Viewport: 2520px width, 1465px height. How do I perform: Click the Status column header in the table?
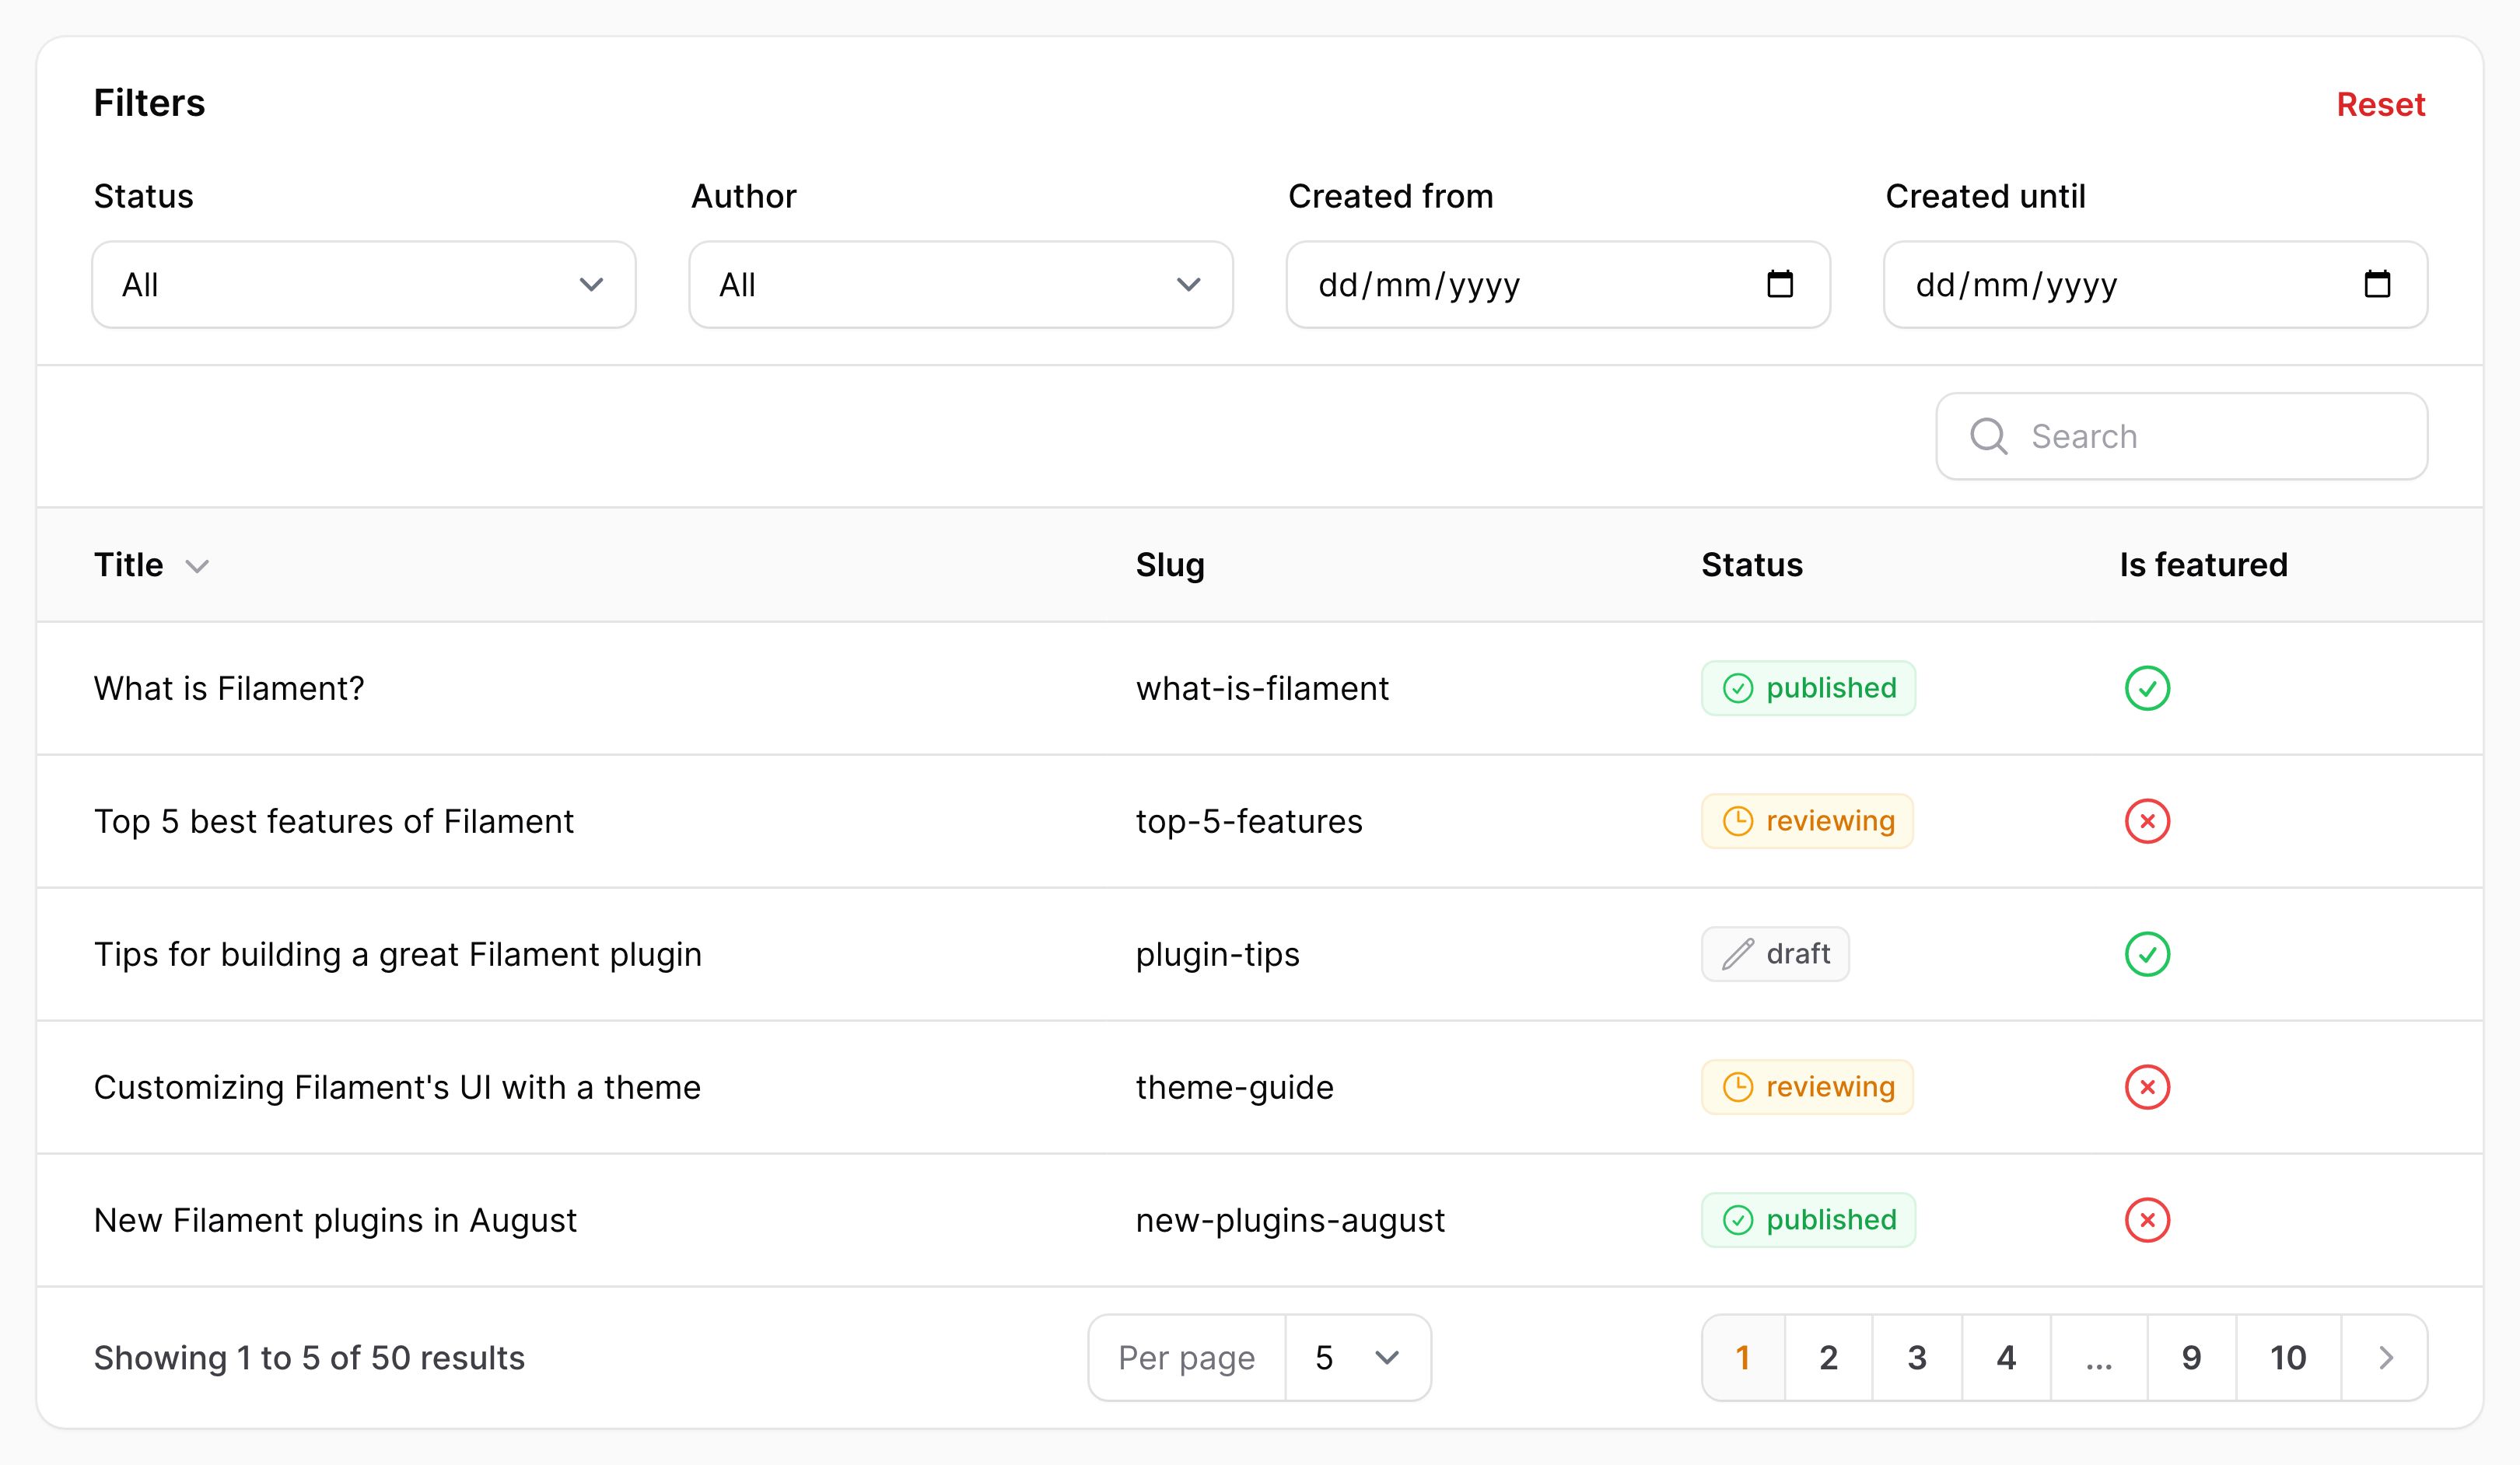[1752, 565]
